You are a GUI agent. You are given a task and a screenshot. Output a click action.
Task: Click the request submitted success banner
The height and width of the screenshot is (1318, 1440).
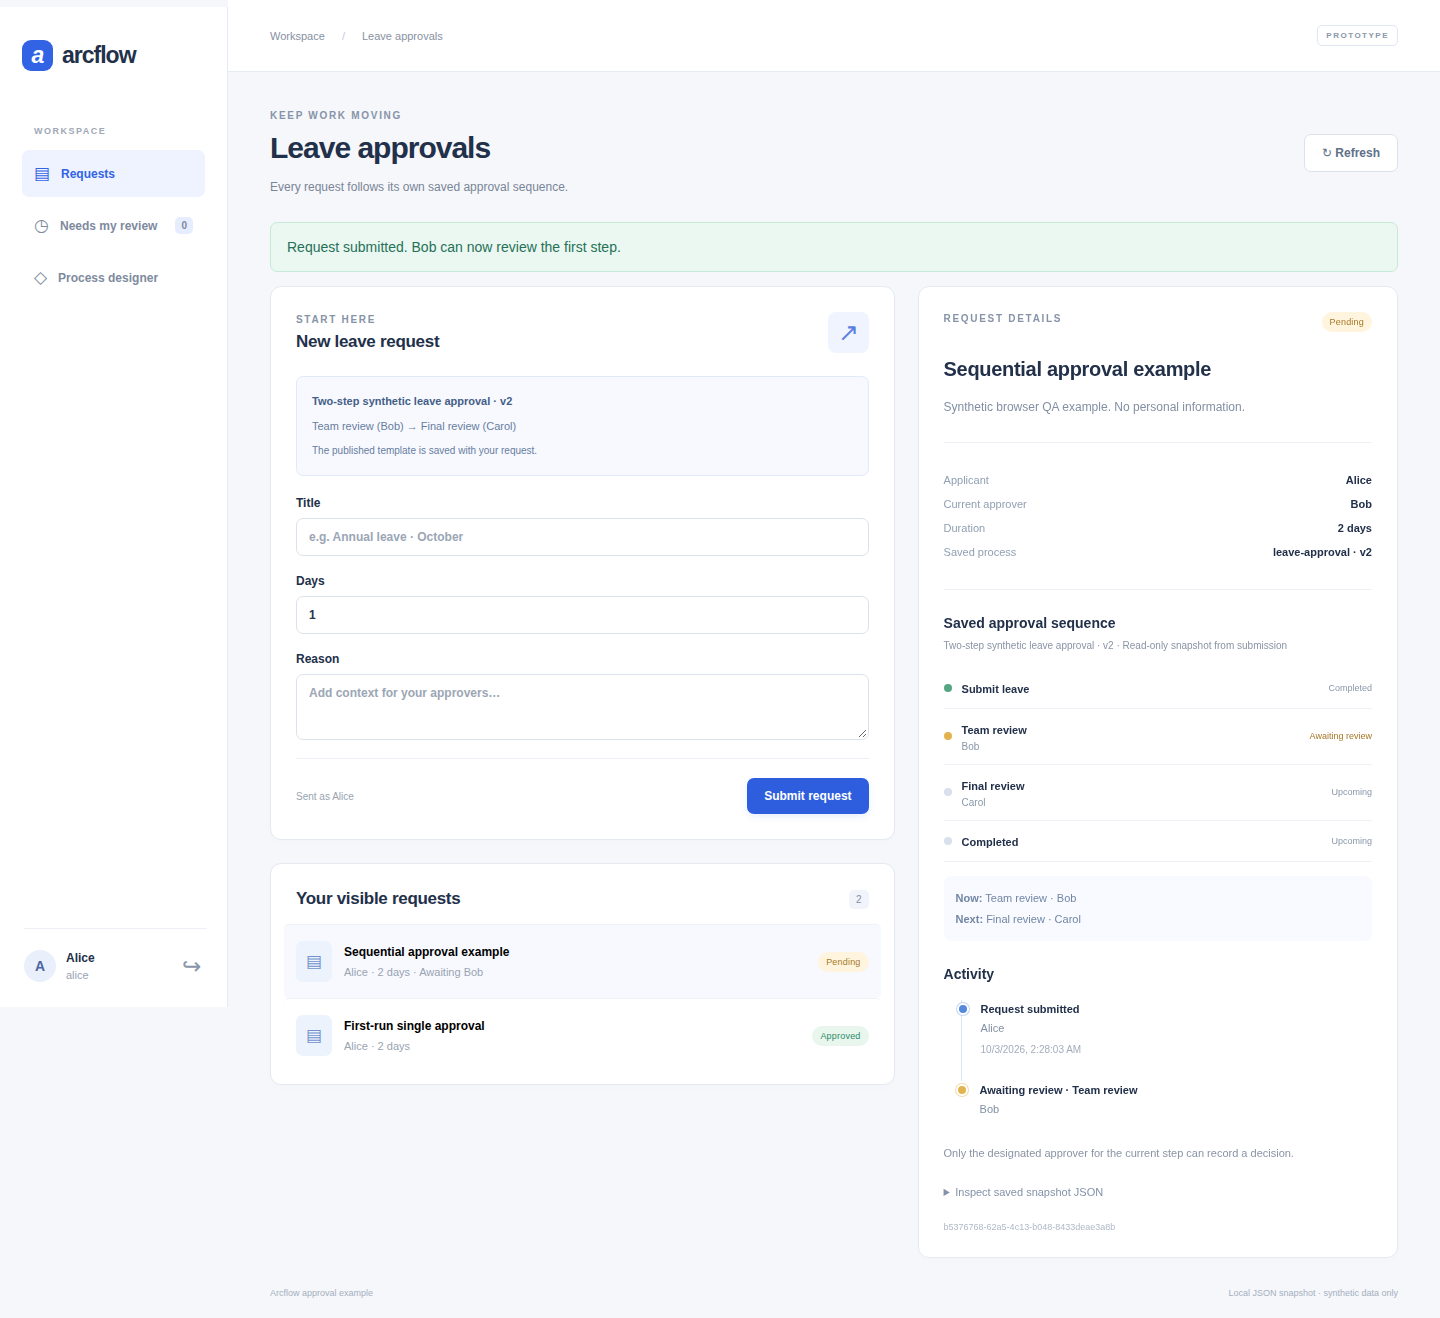tap(833, 247)
